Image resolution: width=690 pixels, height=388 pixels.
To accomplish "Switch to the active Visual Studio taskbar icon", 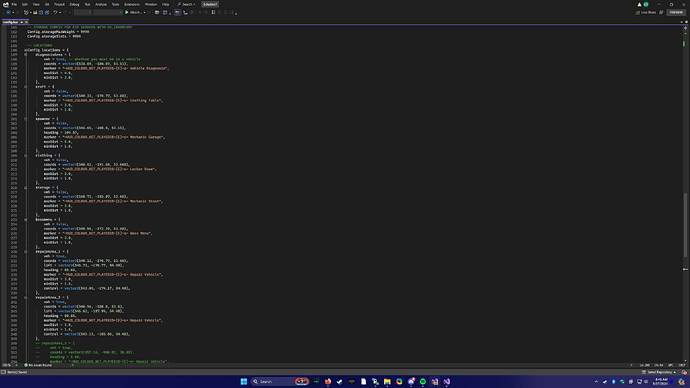I will point(435,381).
